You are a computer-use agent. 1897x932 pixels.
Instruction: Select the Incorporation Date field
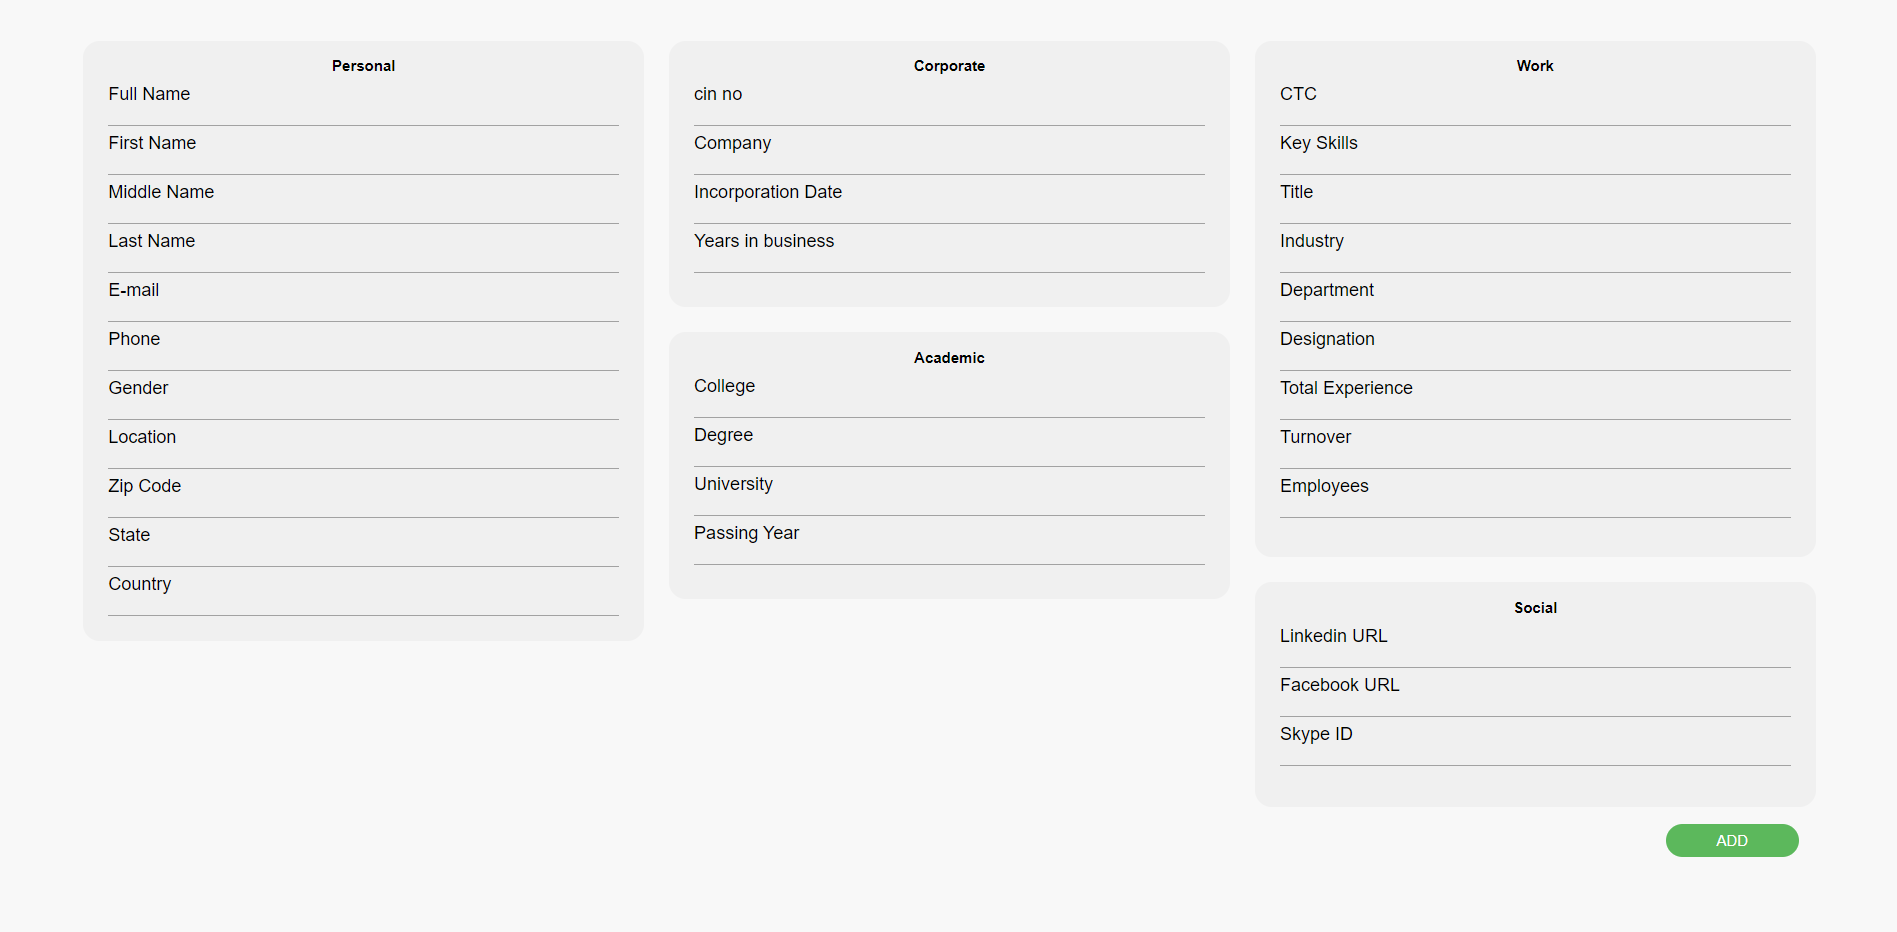point(948,199)
